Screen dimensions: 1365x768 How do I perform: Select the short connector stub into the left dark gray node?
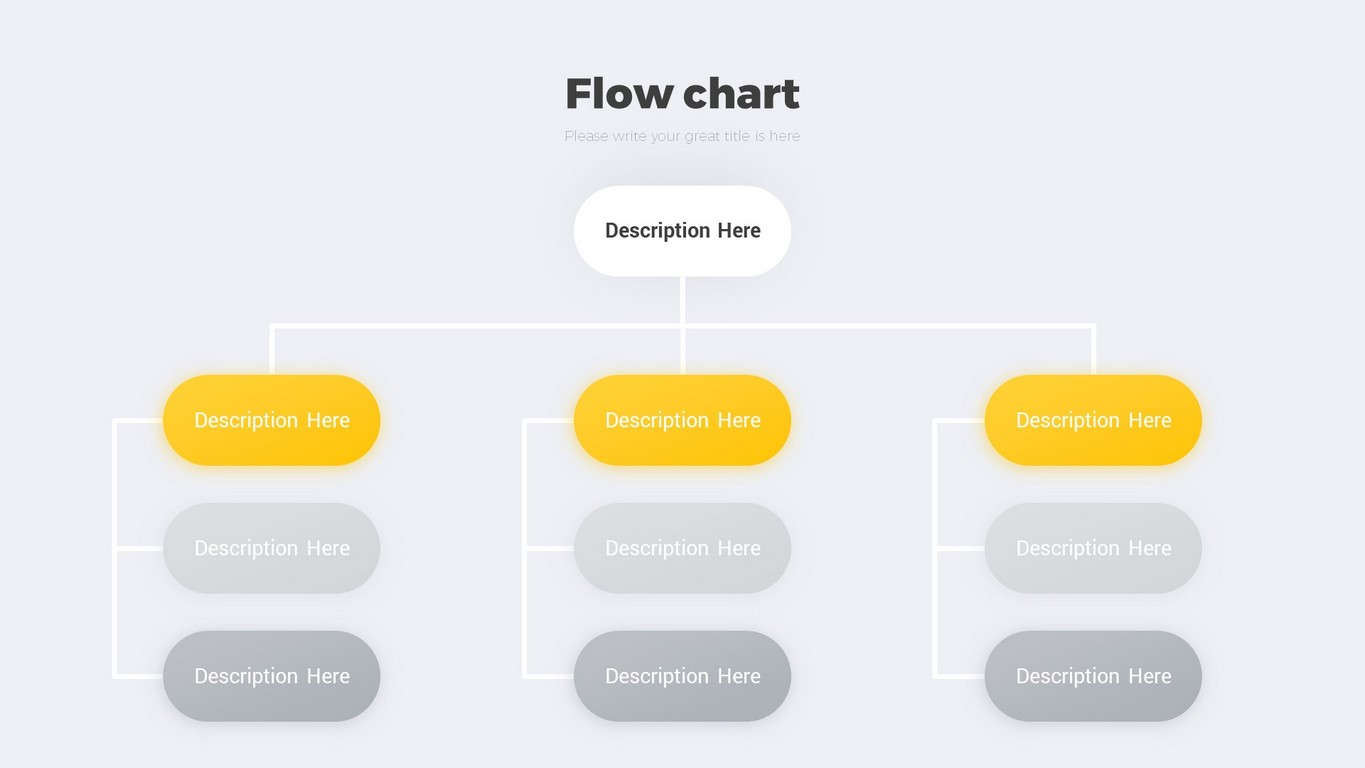(140, 676)
